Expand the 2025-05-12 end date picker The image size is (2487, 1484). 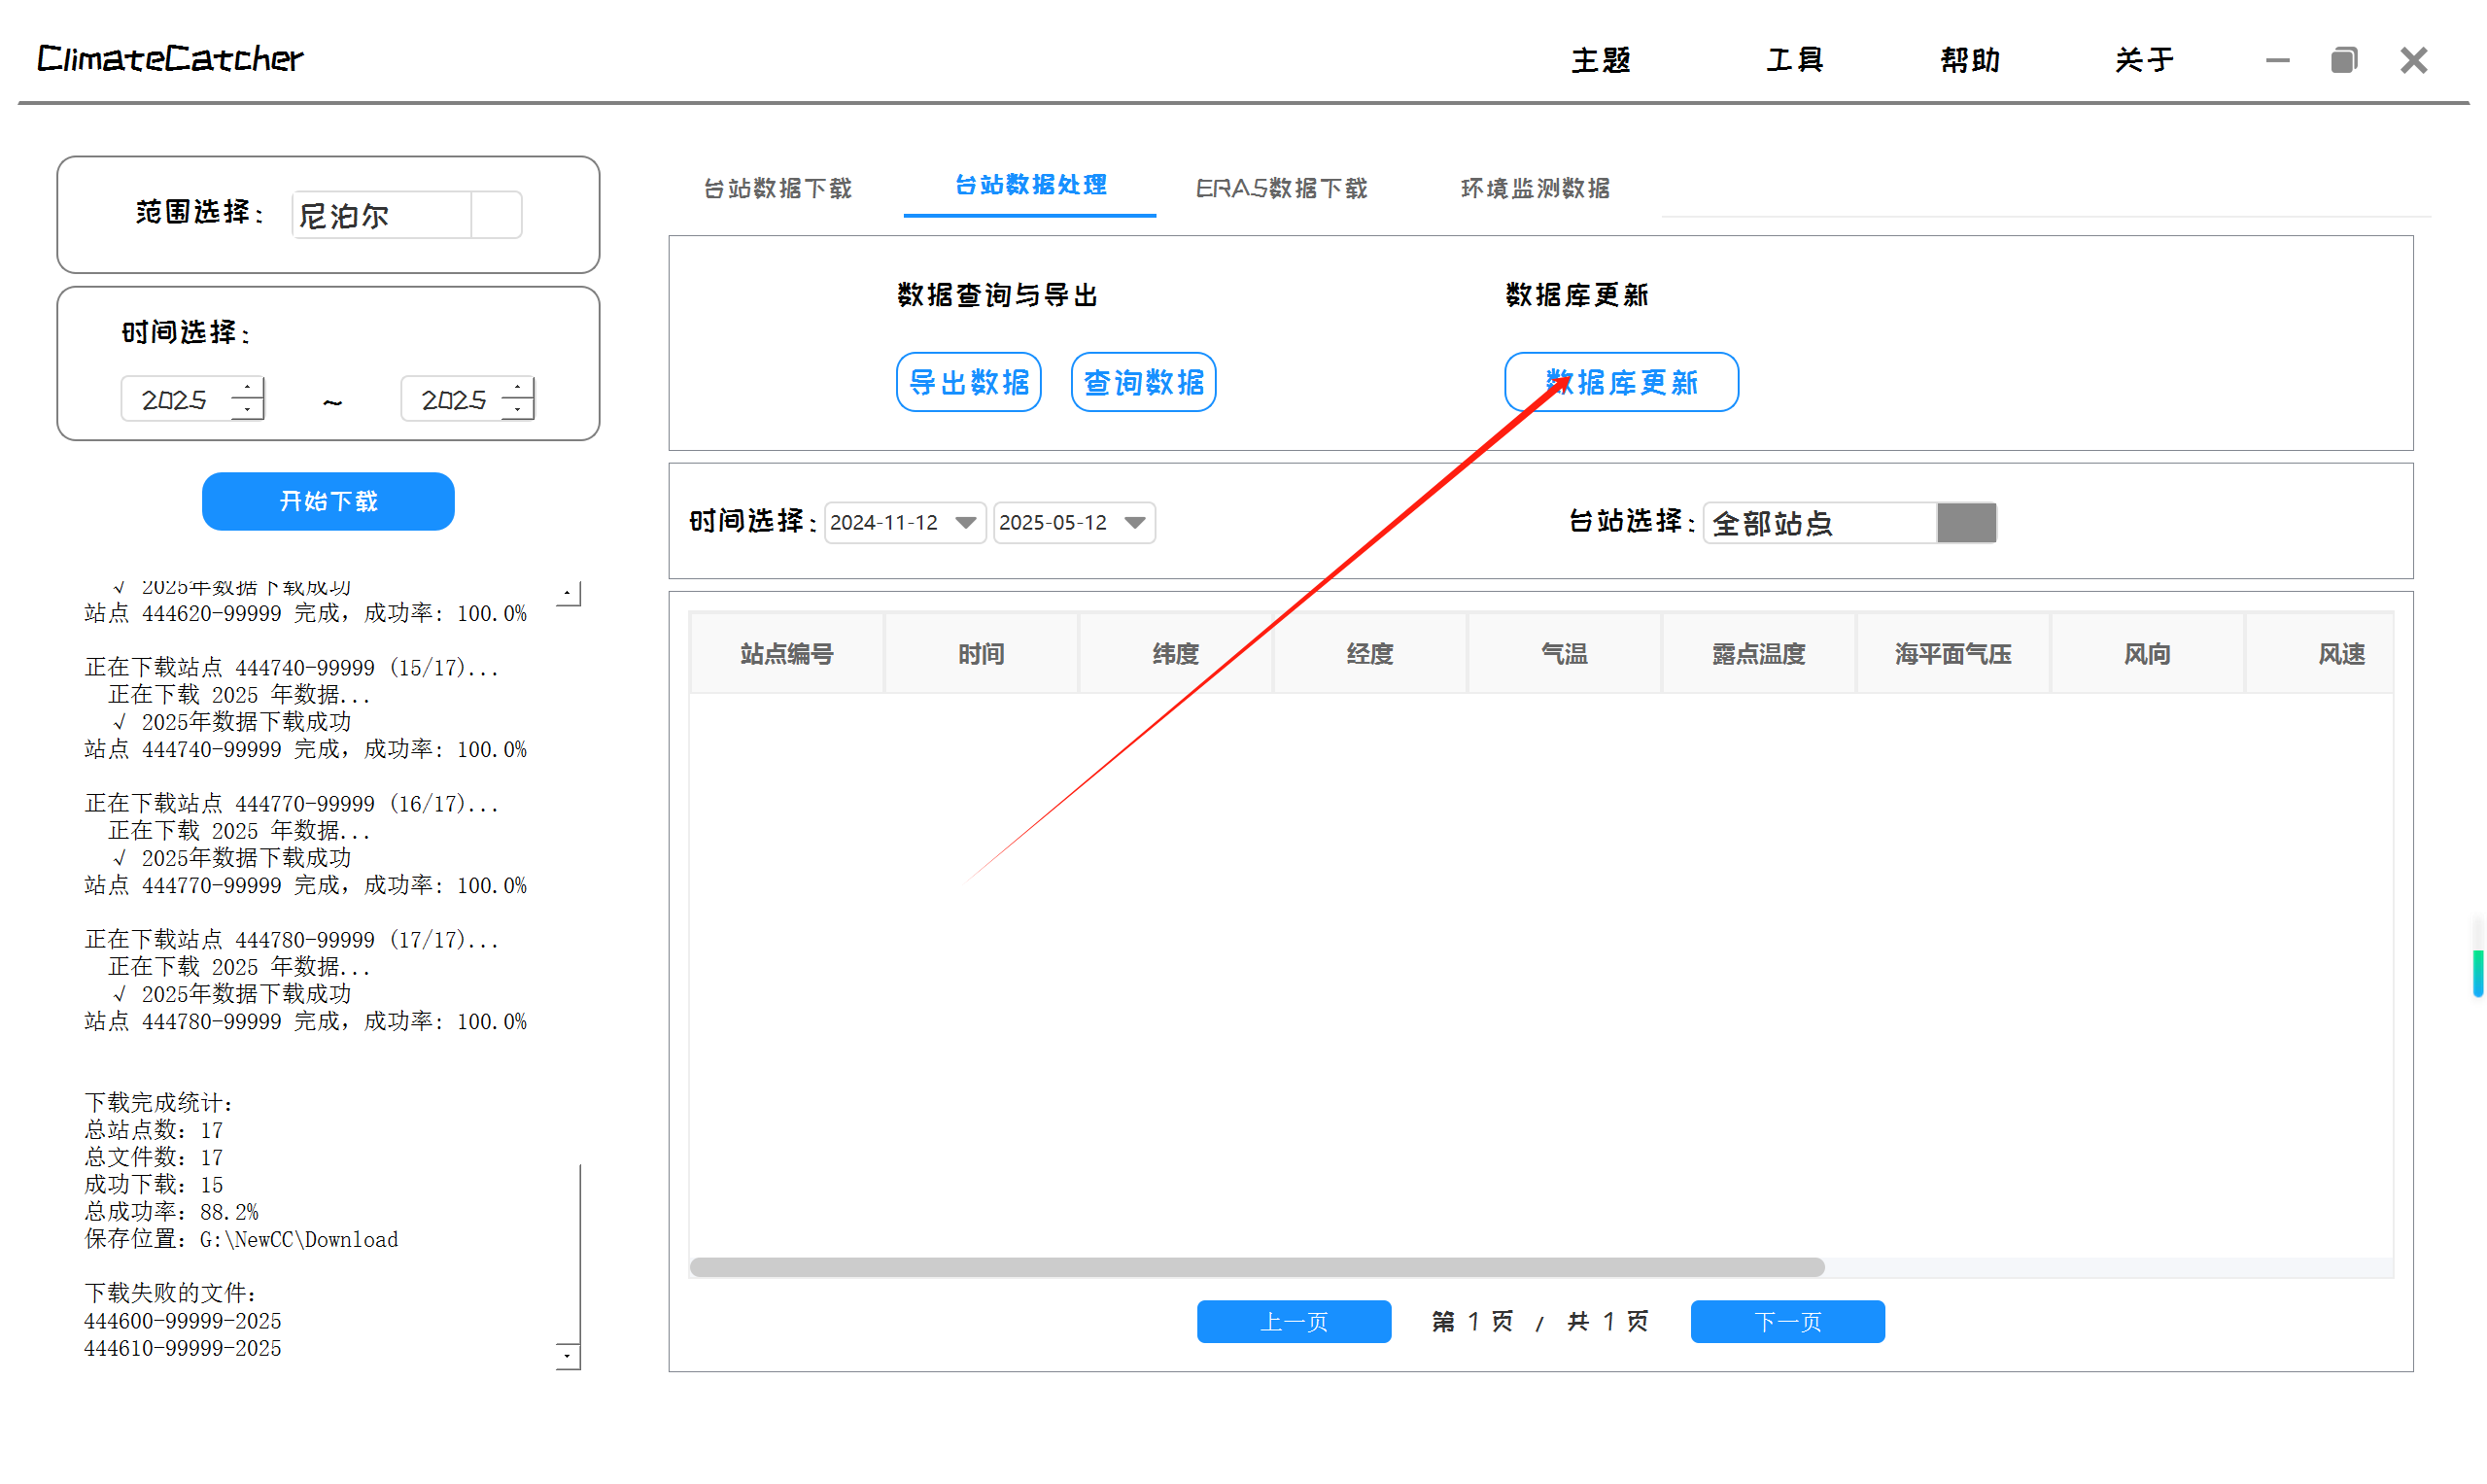coord(1135,523)
